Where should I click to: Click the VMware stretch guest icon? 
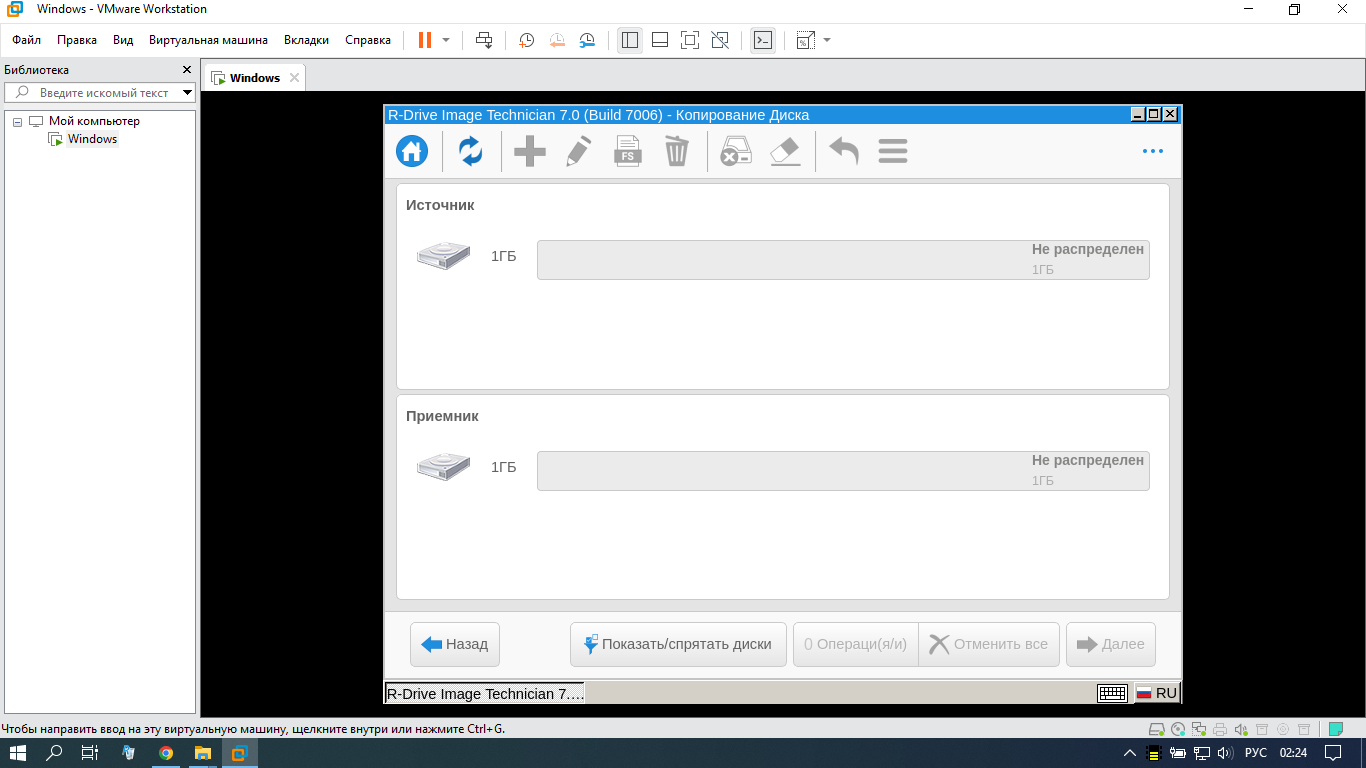point(804,40)
